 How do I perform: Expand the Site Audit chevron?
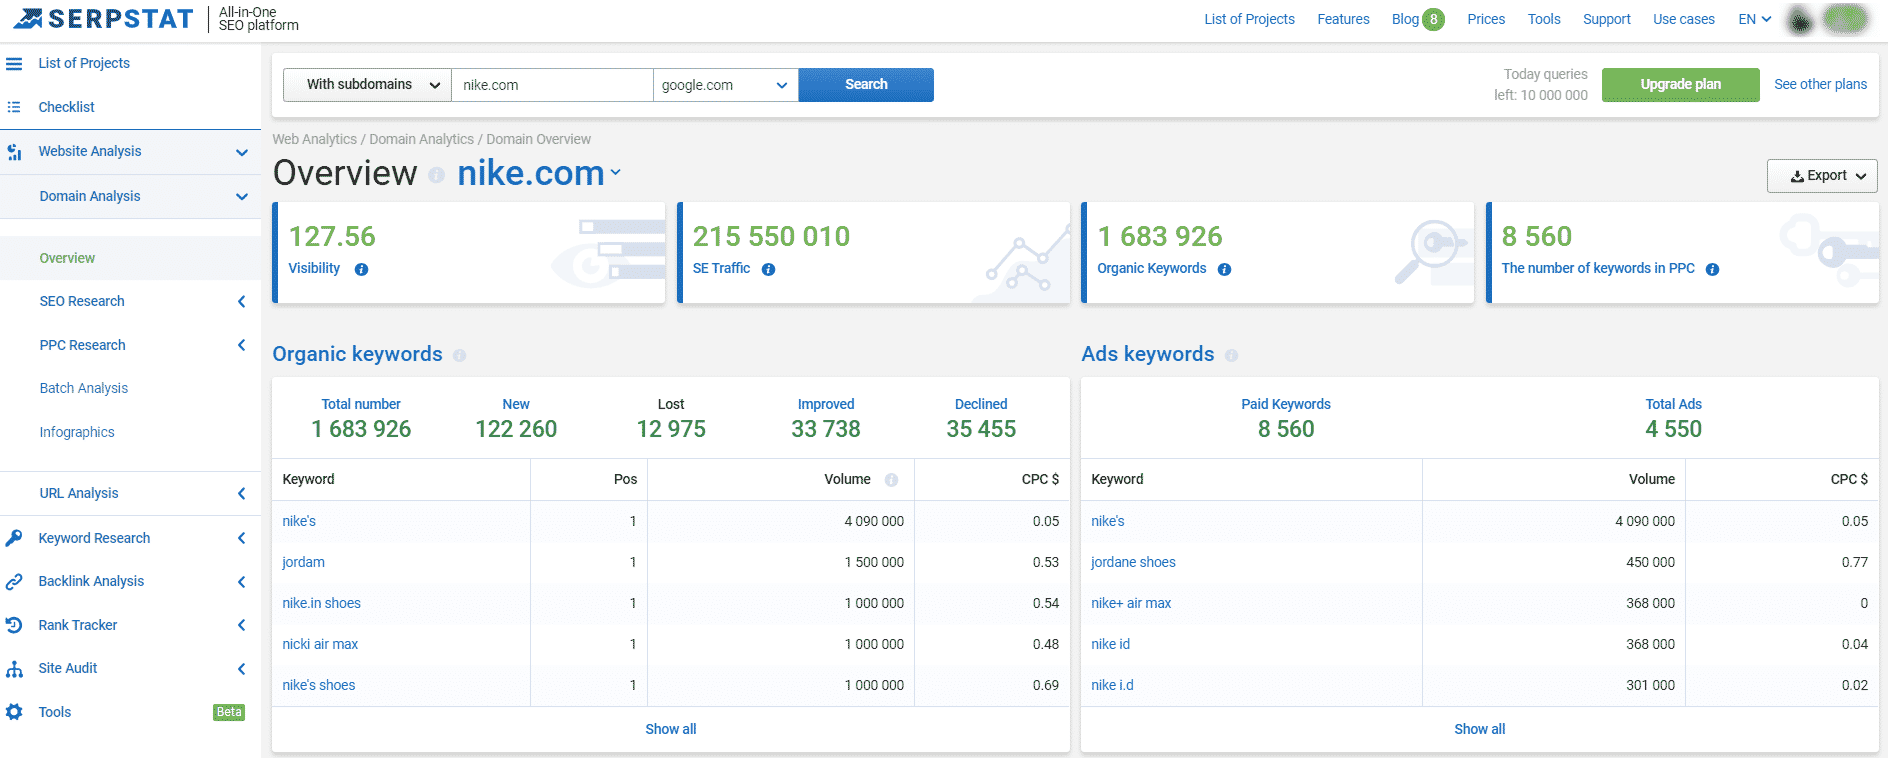coord(241,668)
